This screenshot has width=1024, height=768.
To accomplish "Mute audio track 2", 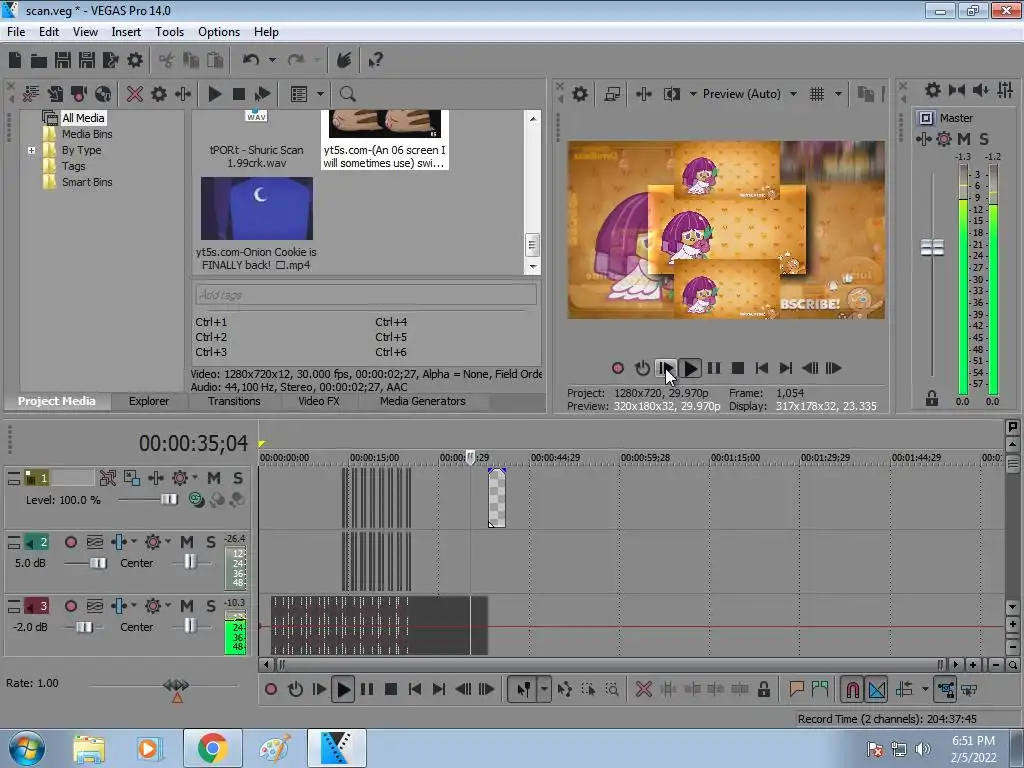I will pos(187,542).
